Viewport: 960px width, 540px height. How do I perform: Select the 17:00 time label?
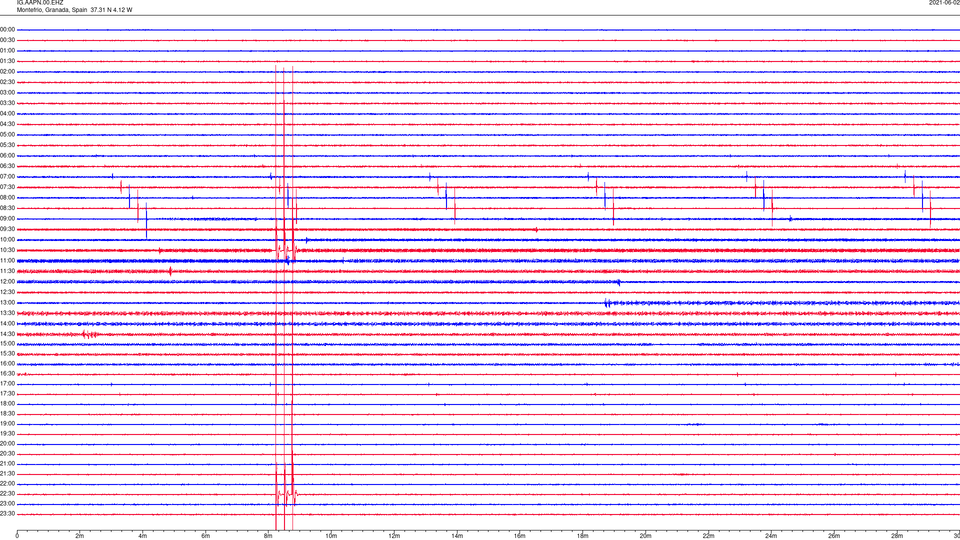(x=7, y=384)
